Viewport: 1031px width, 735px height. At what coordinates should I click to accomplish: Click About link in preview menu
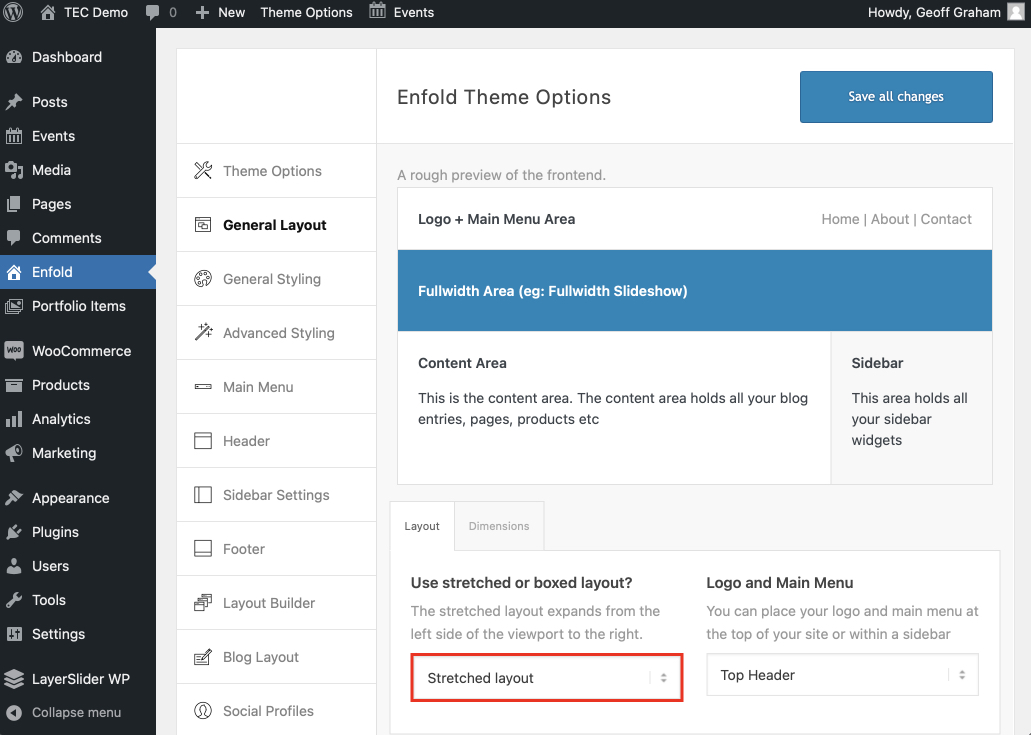pyautogui.click(x=890, y=219)
